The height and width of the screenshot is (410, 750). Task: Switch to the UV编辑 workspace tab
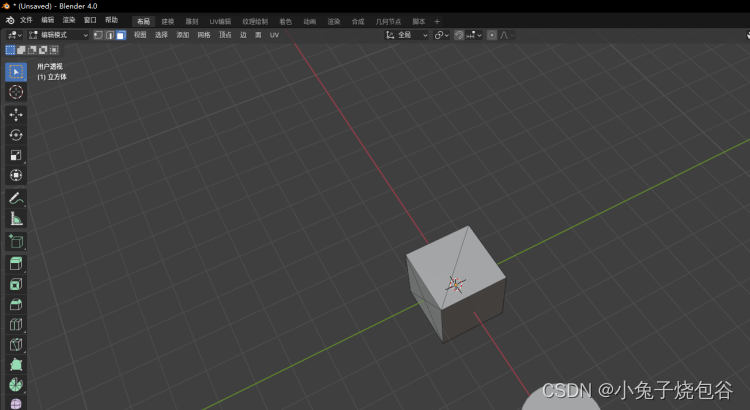coord(220,22)
